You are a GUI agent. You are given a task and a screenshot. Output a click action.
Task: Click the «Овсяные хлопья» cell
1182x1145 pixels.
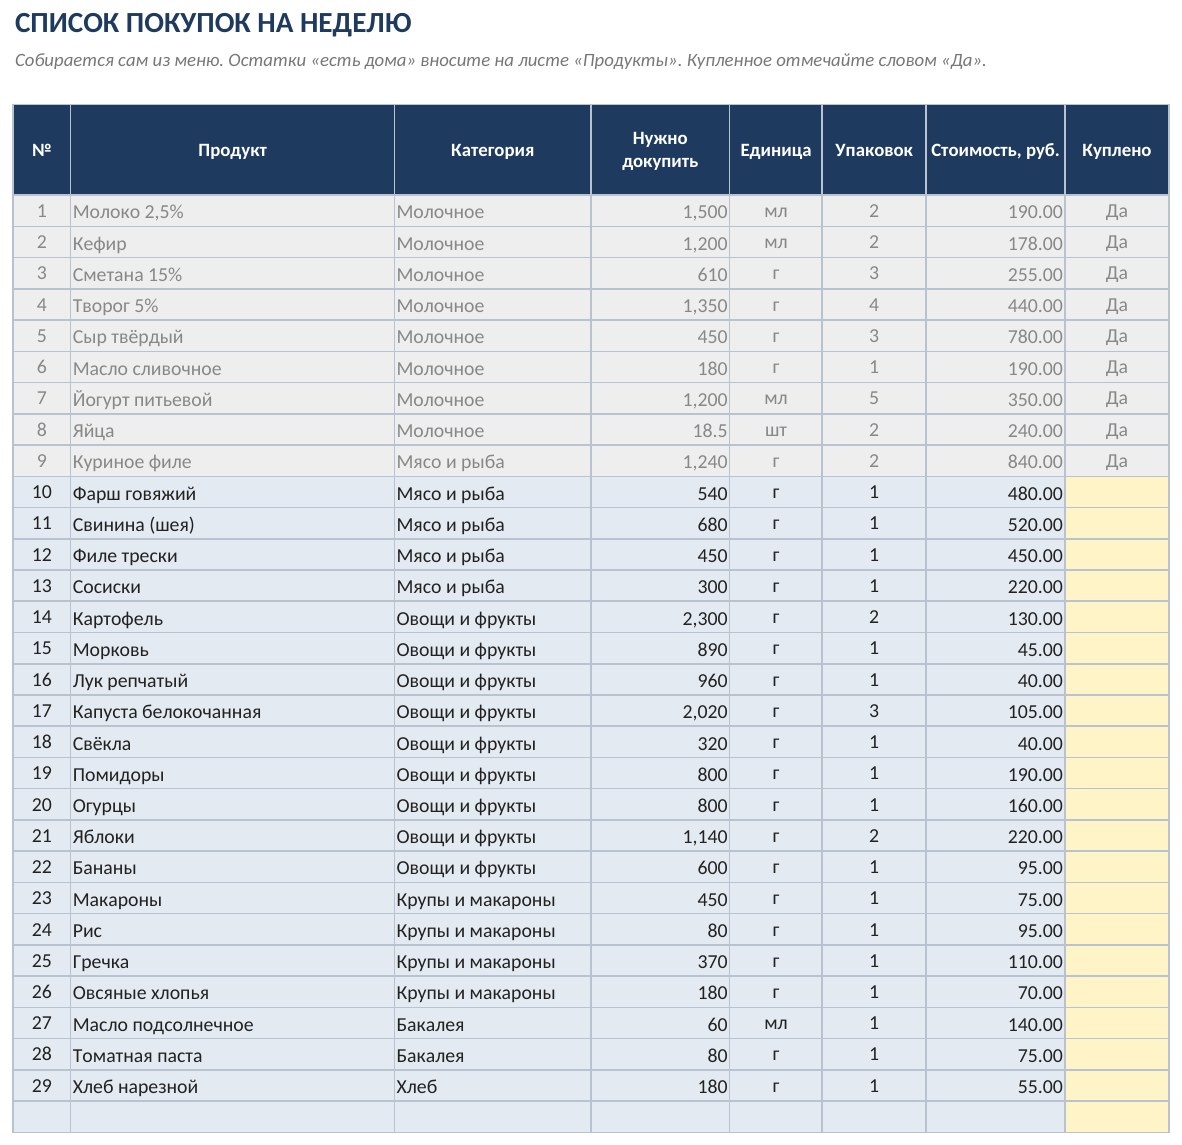click(x=232, y=993)
